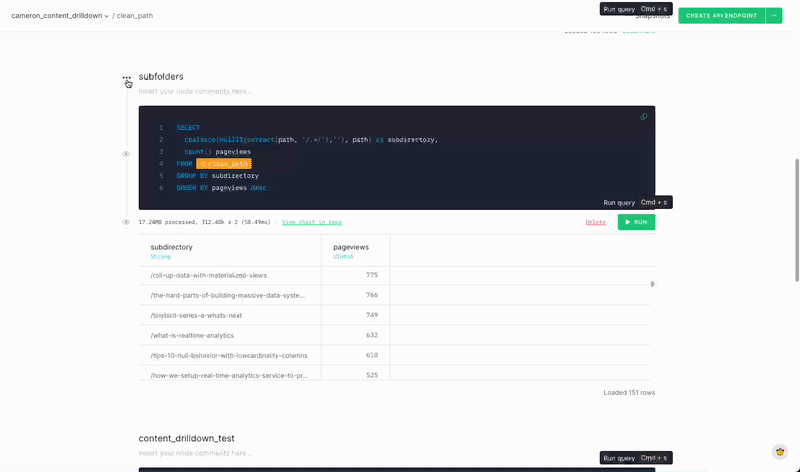Expand the Create API Endpoint arrow dropdown
The height and width of the screenshot is (472, 800).
[x=773, y=15]
